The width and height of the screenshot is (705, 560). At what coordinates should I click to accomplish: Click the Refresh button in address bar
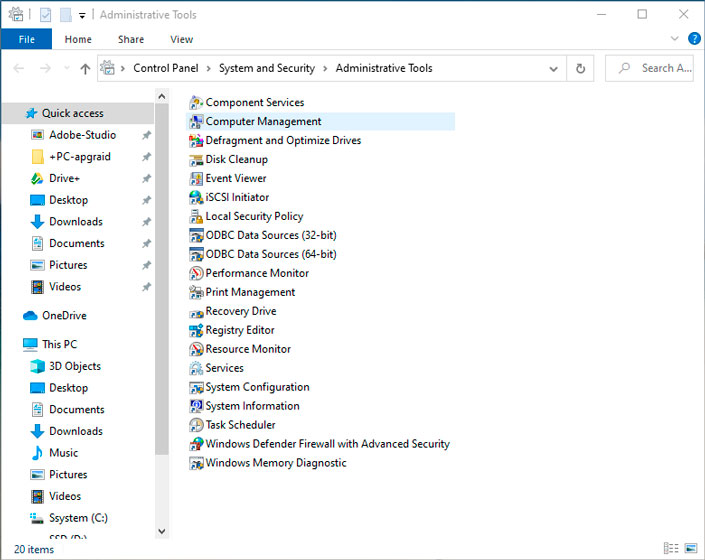580,68
